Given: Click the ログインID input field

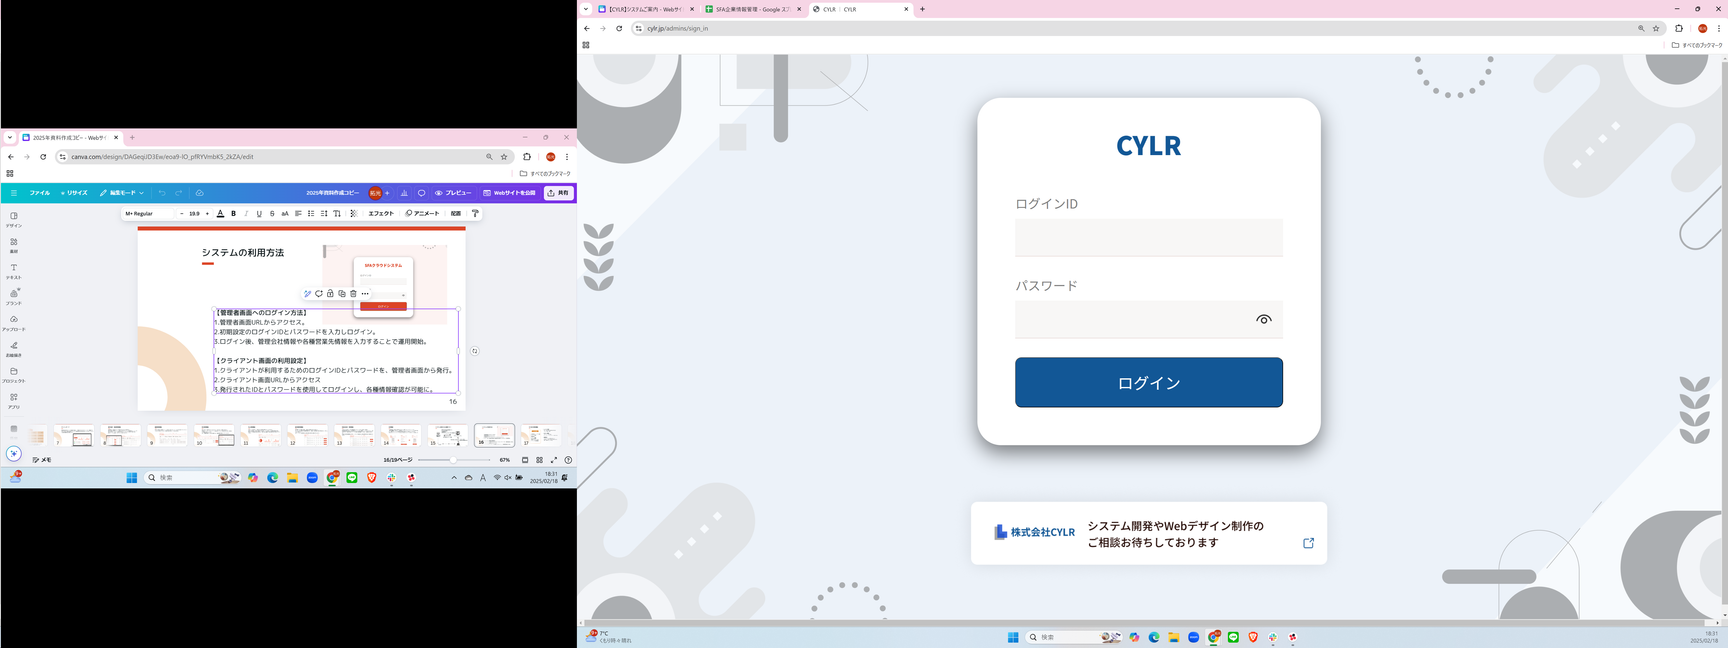Looking at the screenshot, I should (1149, 238).
